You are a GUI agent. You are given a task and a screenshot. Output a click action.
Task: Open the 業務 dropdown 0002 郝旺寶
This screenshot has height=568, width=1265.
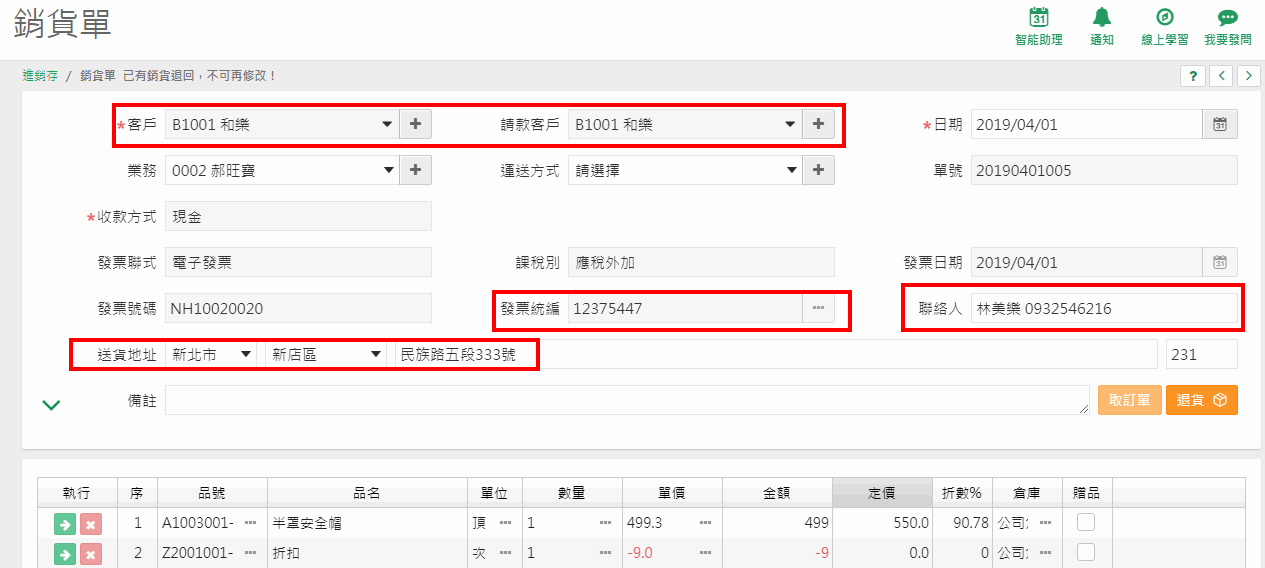coord(282,171)
